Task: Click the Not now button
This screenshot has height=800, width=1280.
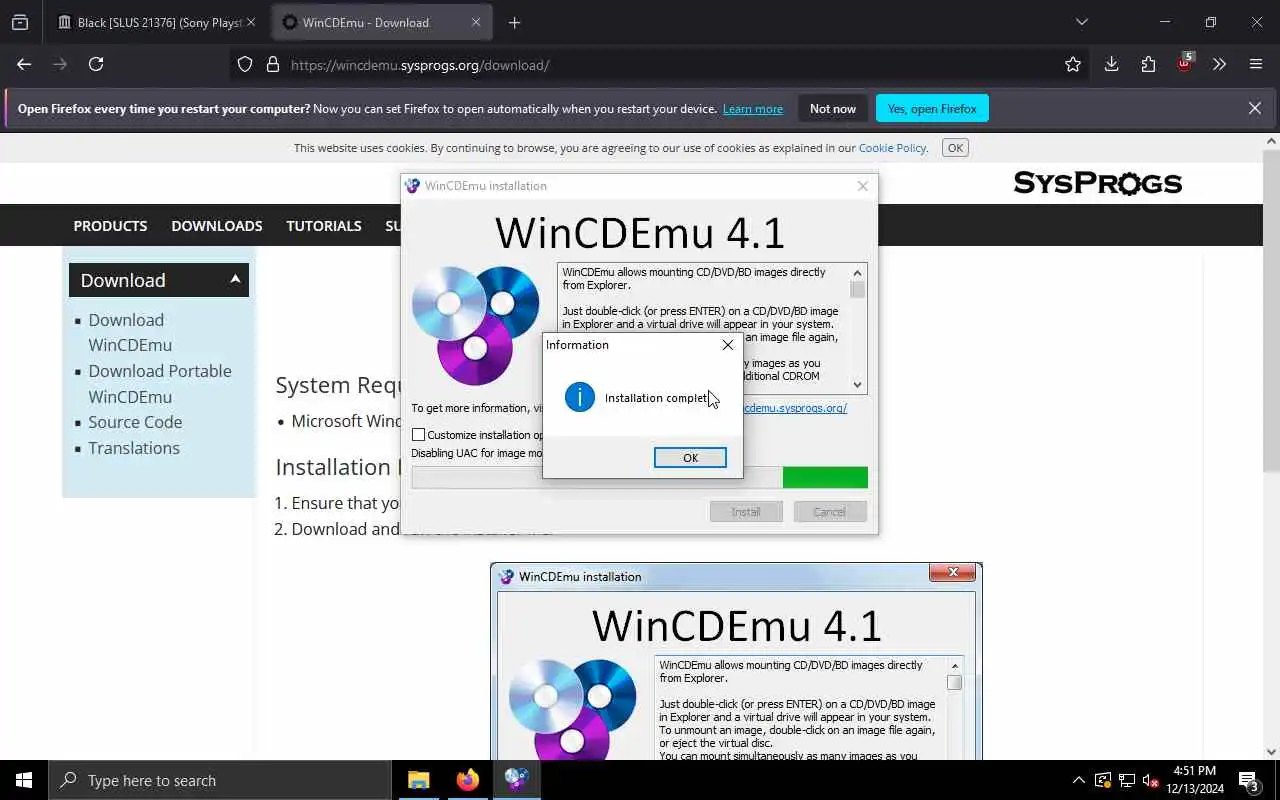Action: (833, 109)
